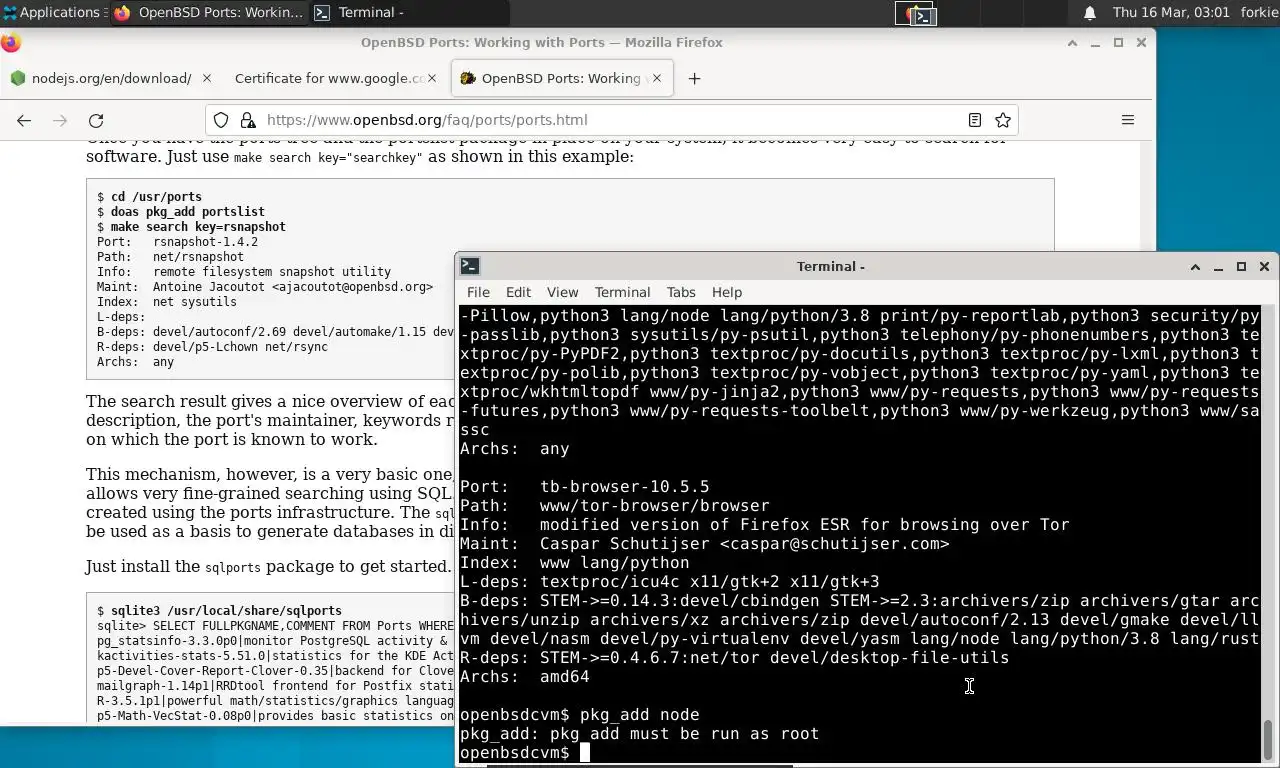Shade the Terminal window with the up-arrow button

[1195, 267]
